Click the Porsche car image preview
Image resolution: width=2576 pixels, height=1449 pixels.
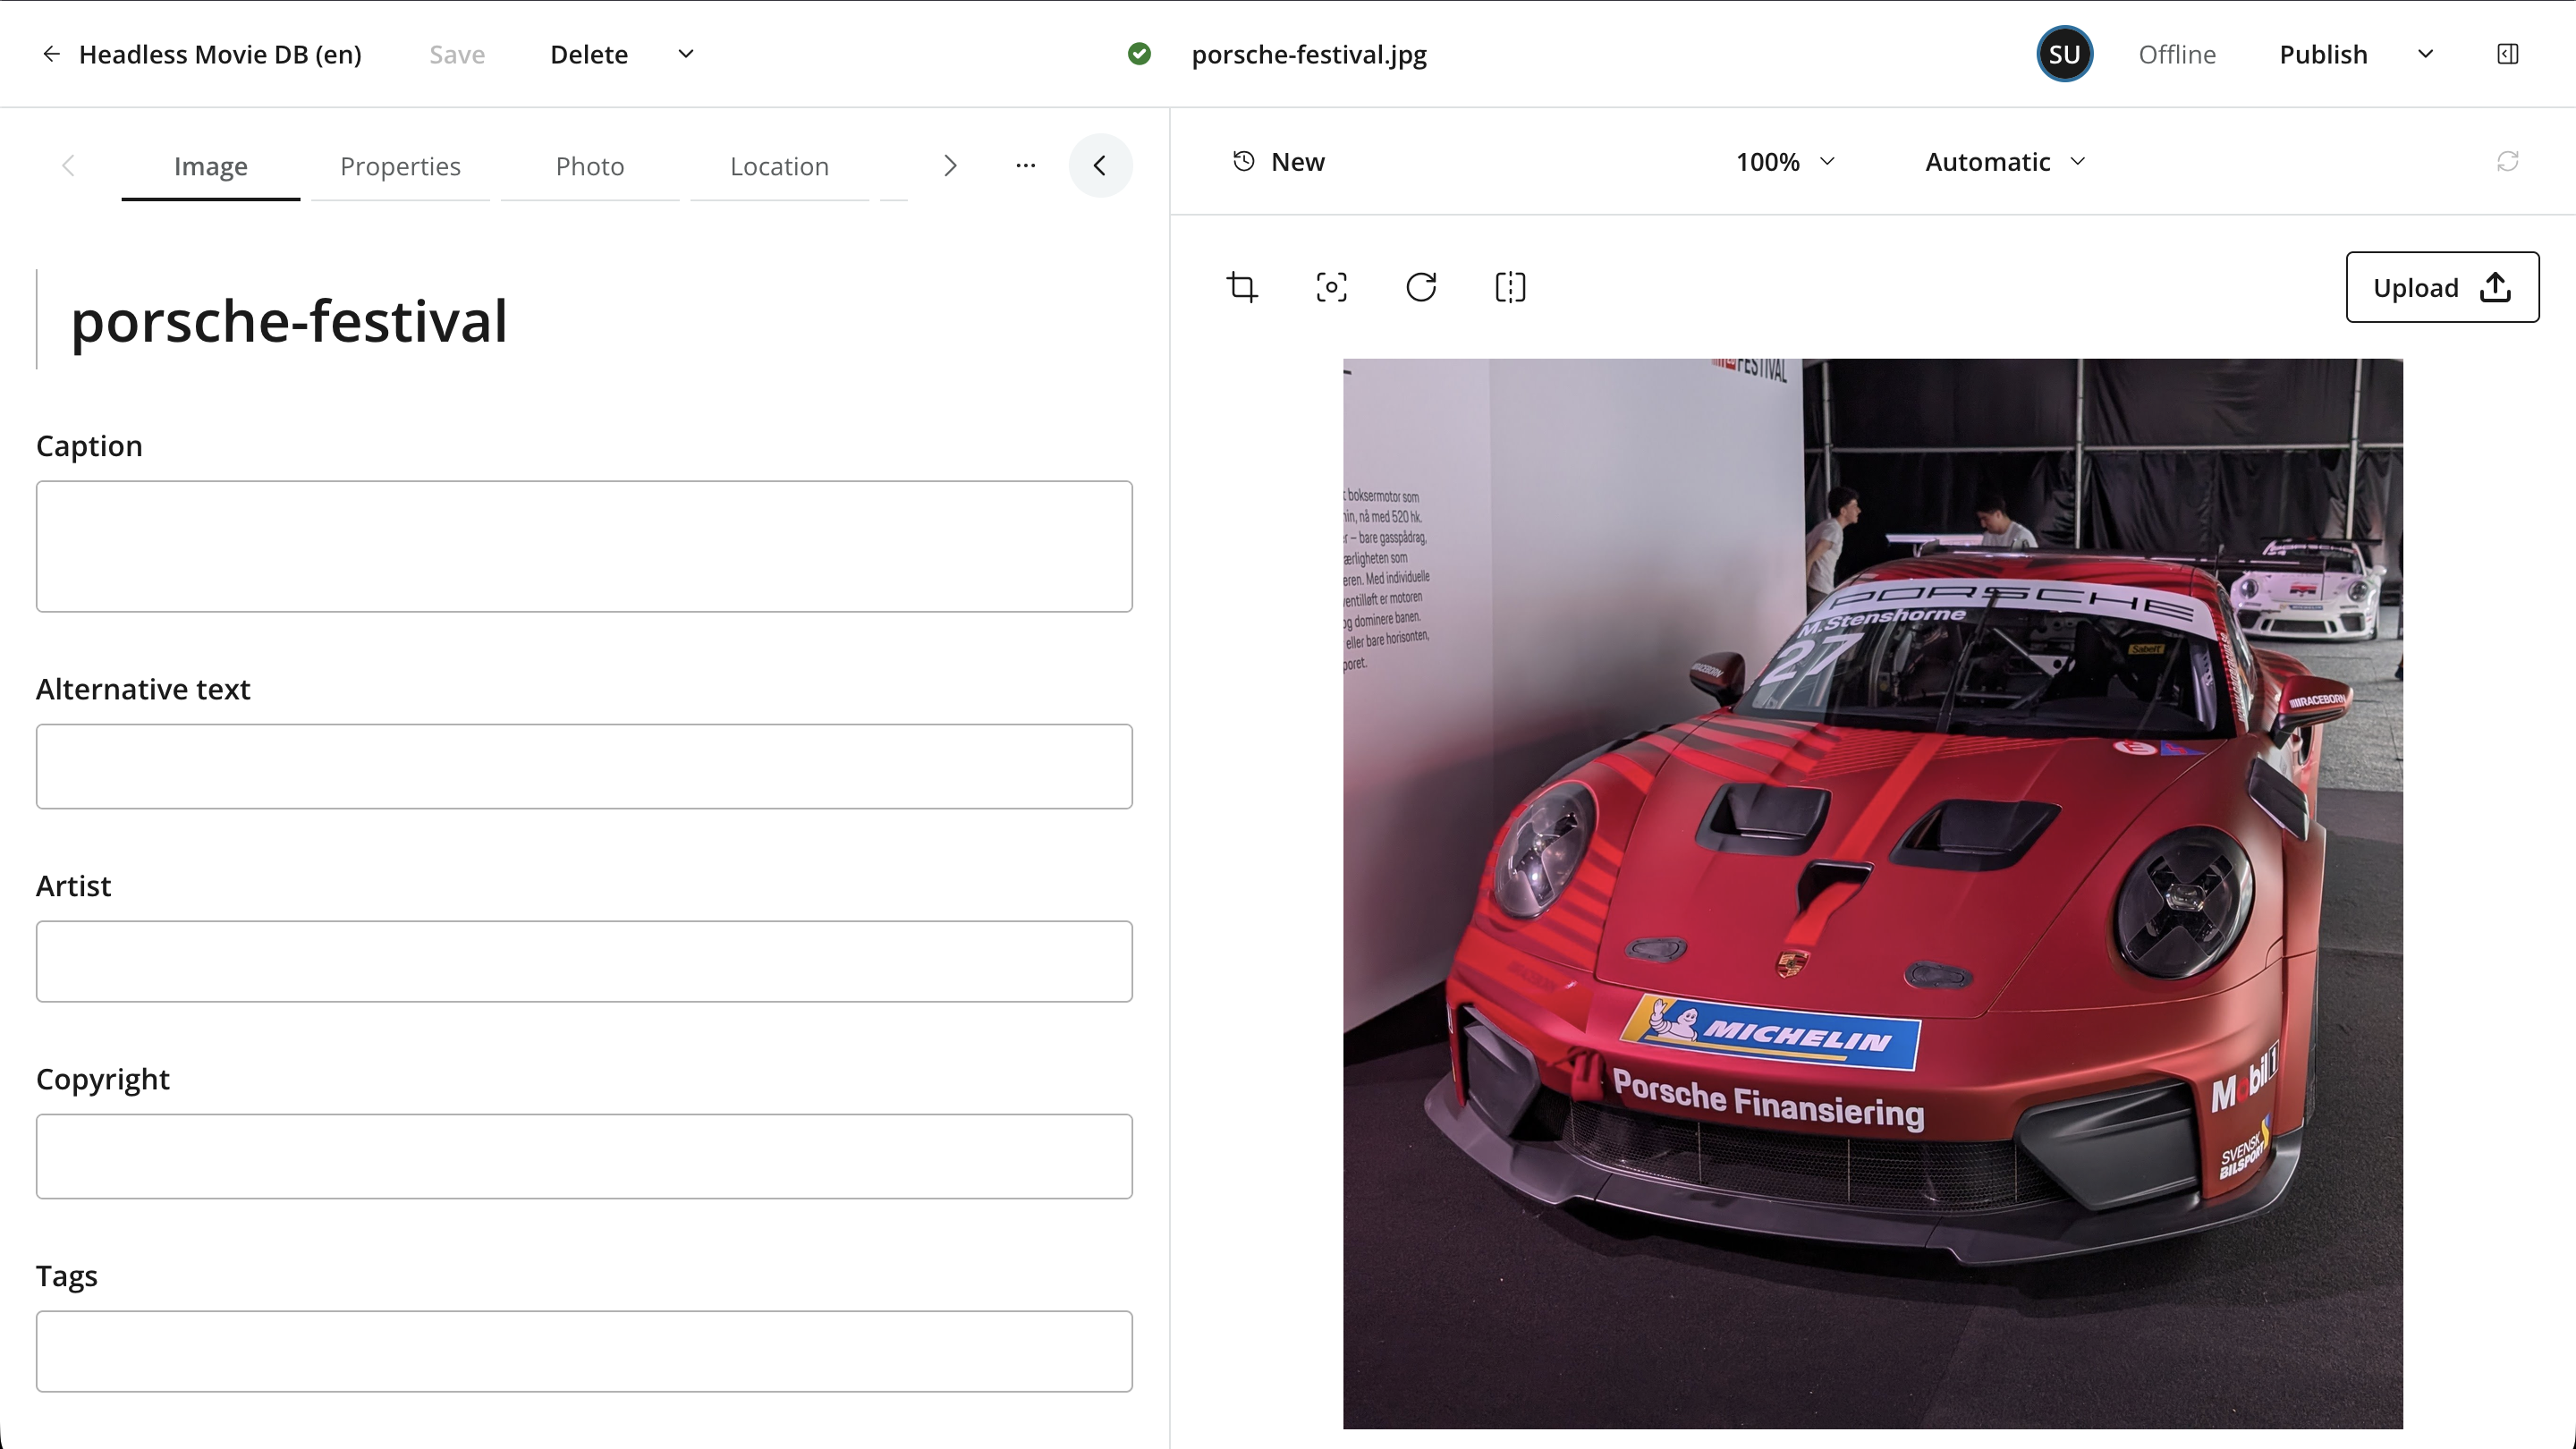point(1873,894)
